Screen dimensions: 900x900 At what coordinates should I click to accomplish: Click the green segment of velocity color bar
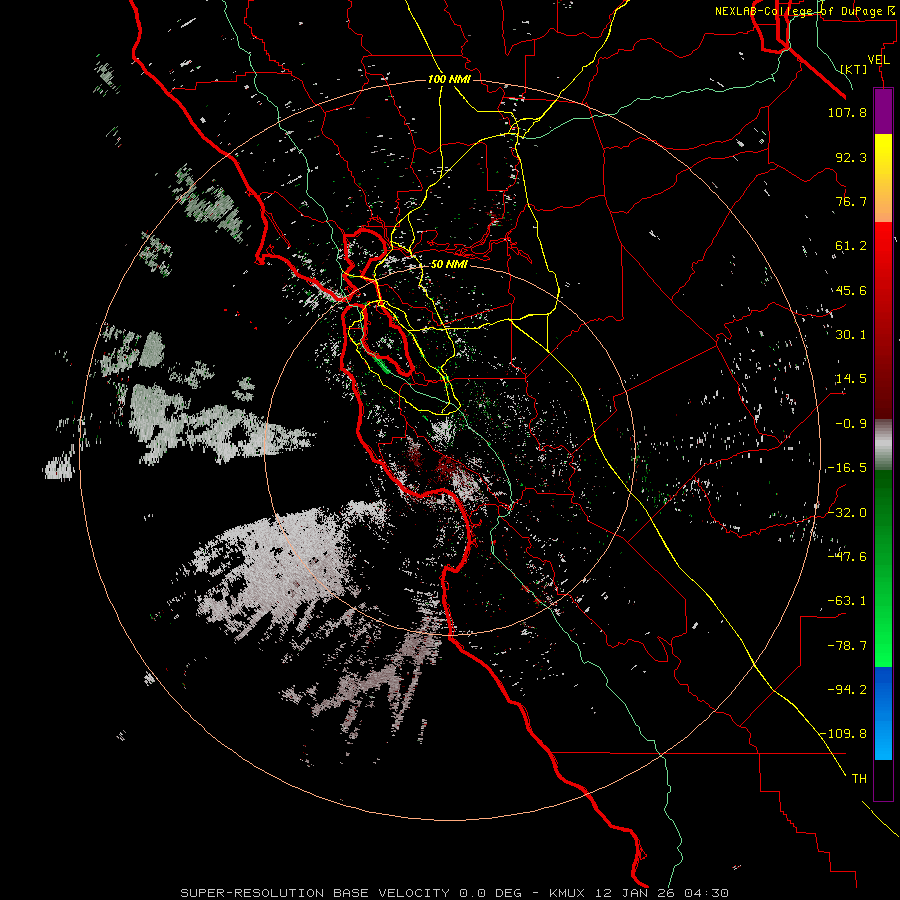click(x=883, y=568)
